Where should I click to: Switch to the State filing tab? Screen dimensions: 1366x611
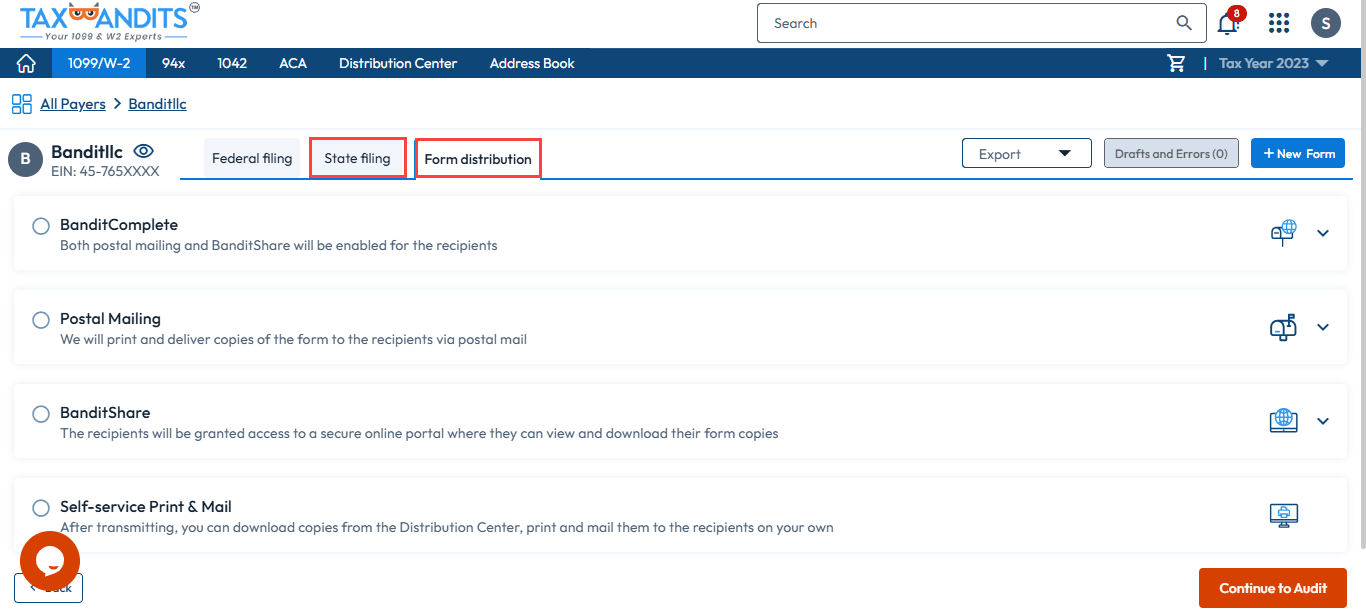(357, 158)
